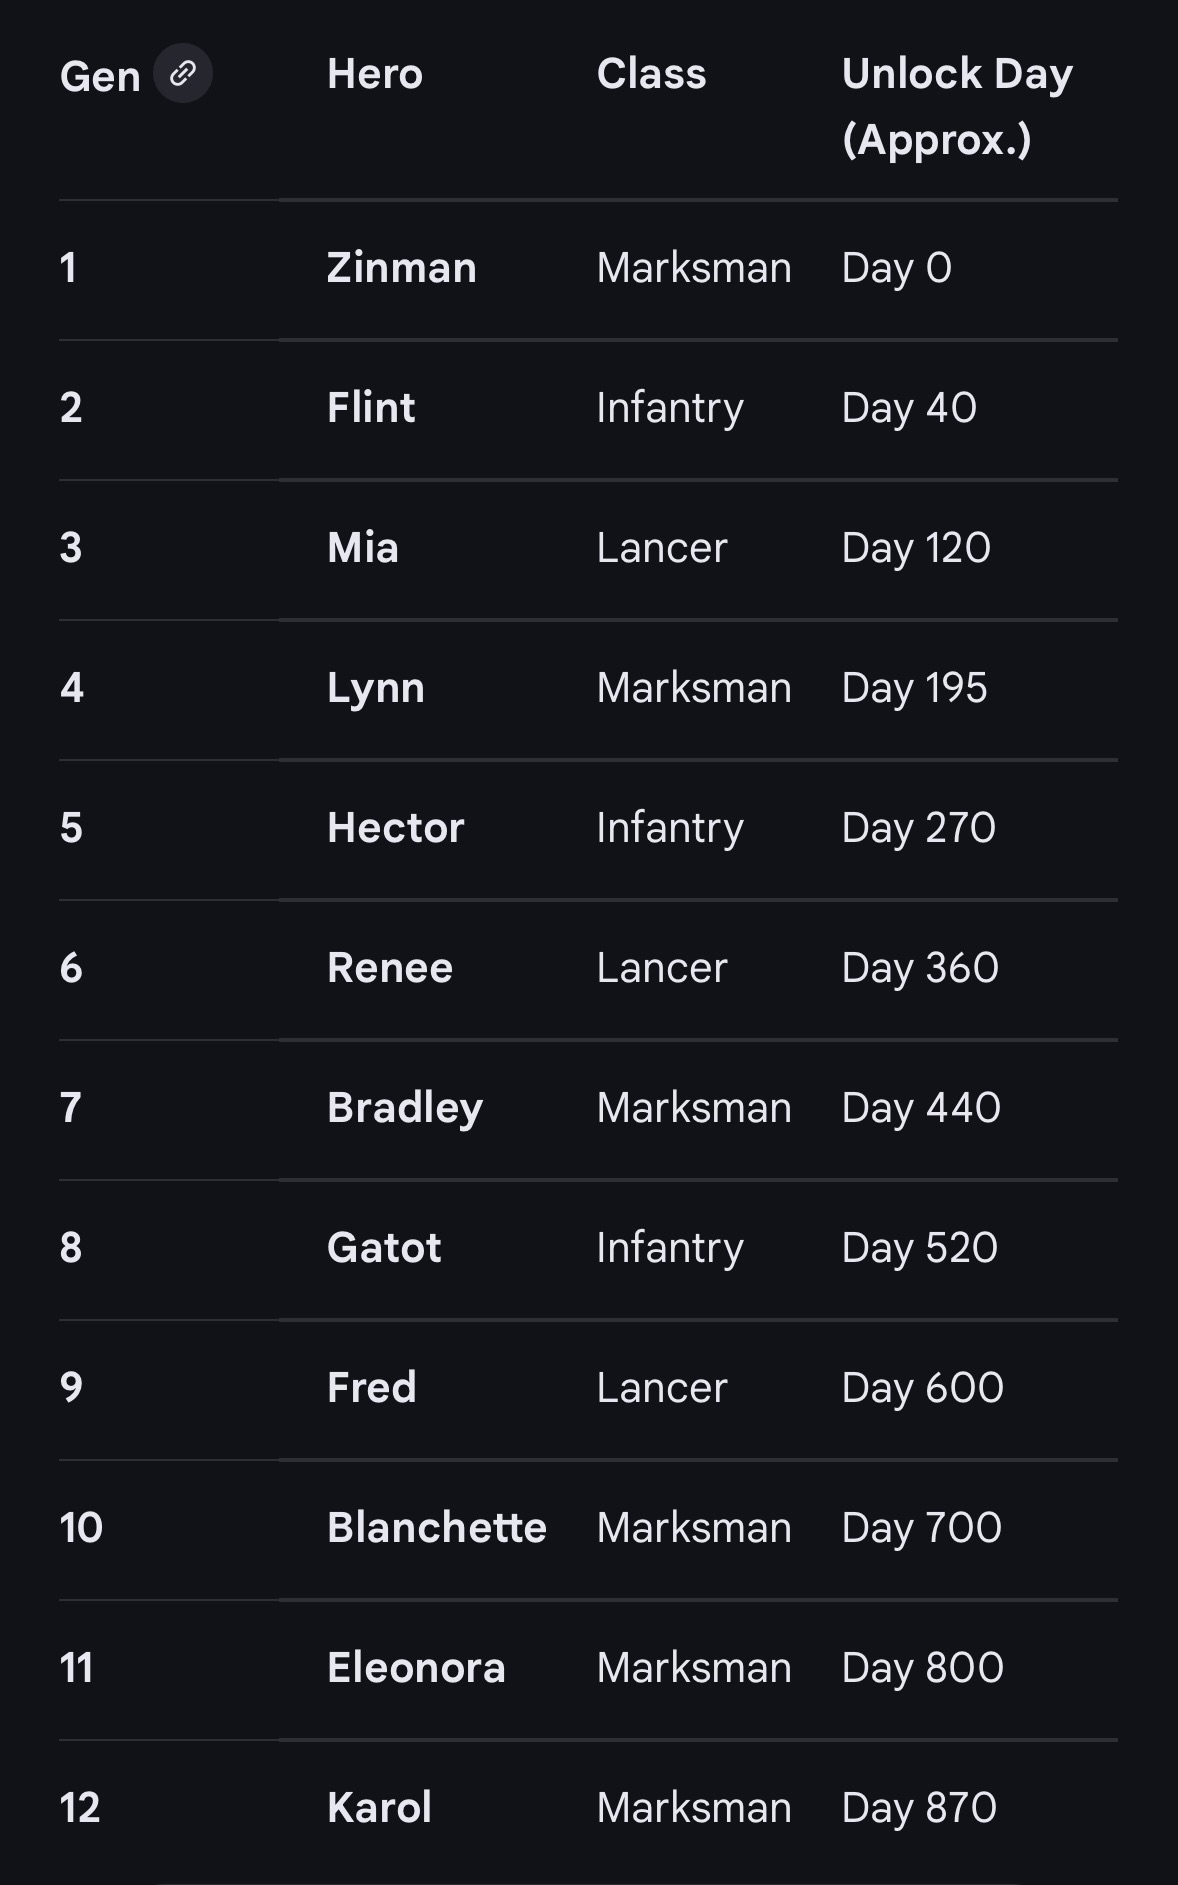Select the hero name Zinman
Viewport: 1178px width, 1885px height.
(401, 268)
